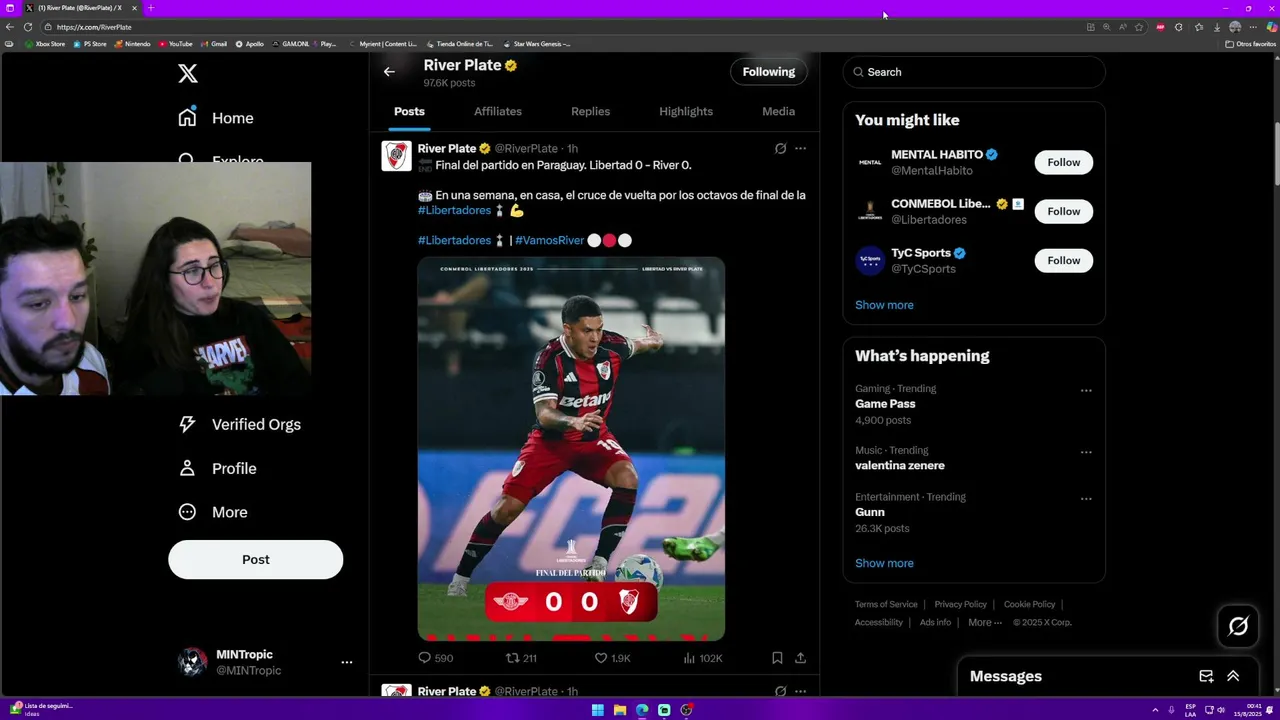Screen dimensions: 1280x720
Task: Share the Libertad vs River post
Action: 800,658
